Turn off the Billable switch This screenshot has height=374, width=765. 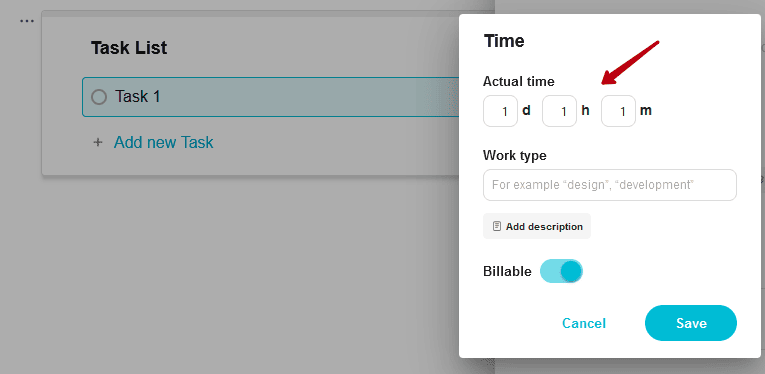pos(561,271)
